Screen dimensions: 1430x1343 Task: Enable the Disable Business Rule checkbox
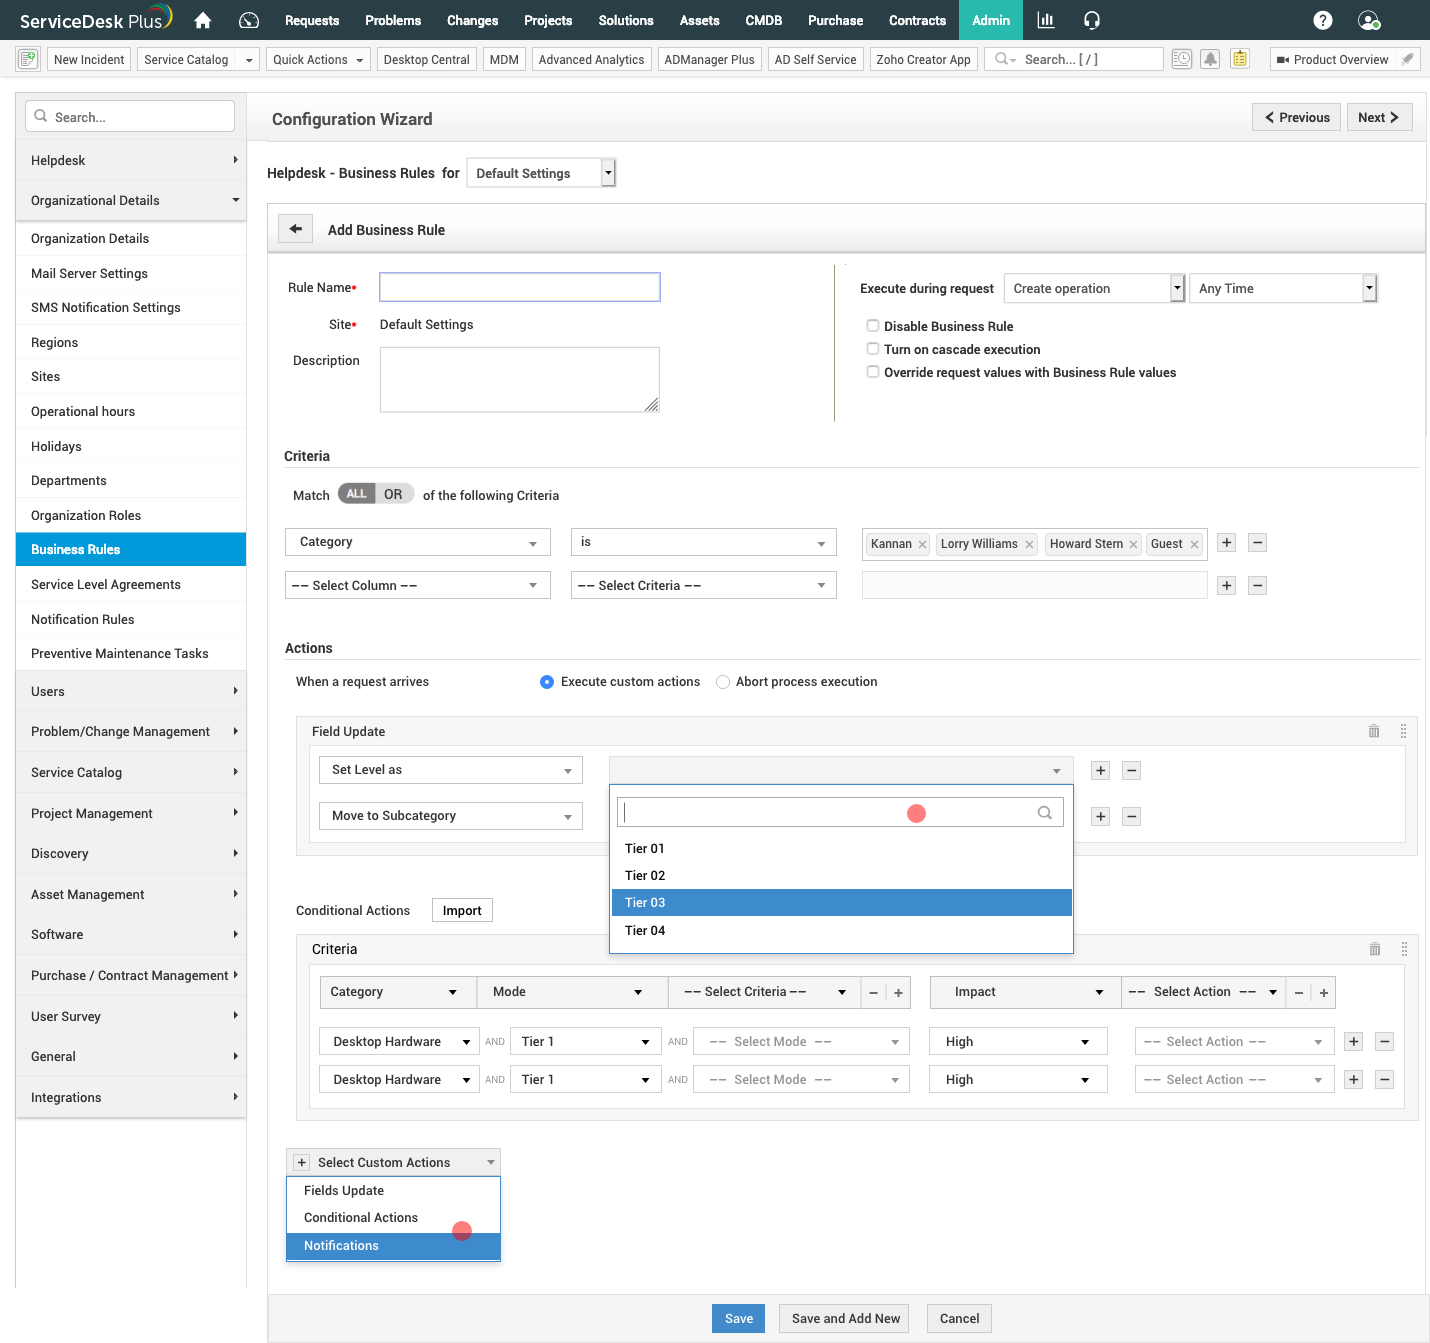(873, 325)
